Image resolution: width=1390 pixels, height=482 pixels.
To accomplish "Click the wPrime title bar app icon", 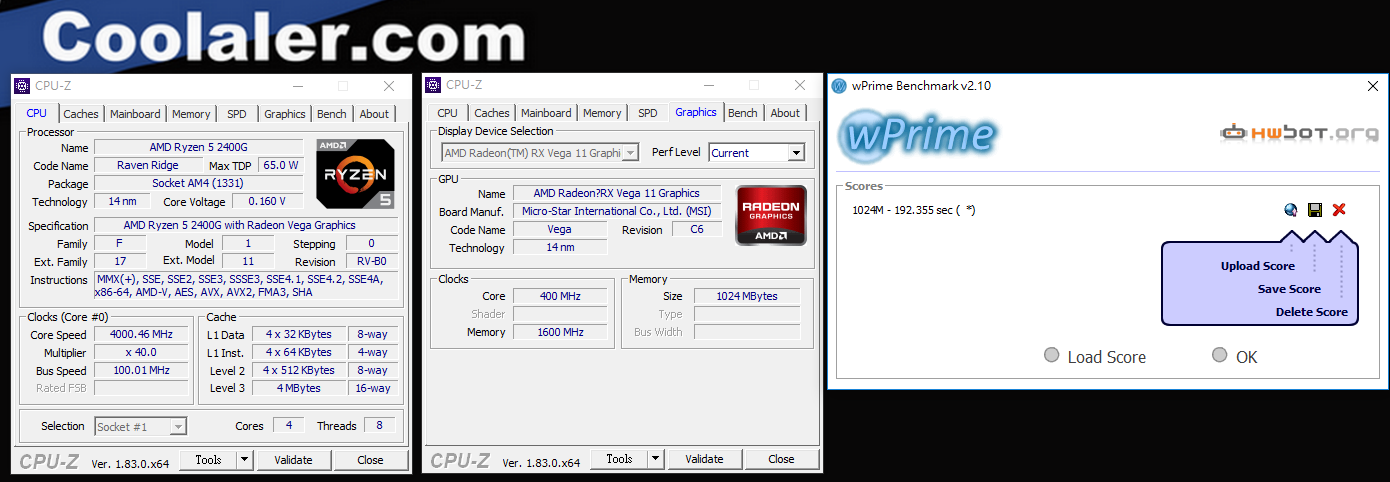I will pos(840,86).
